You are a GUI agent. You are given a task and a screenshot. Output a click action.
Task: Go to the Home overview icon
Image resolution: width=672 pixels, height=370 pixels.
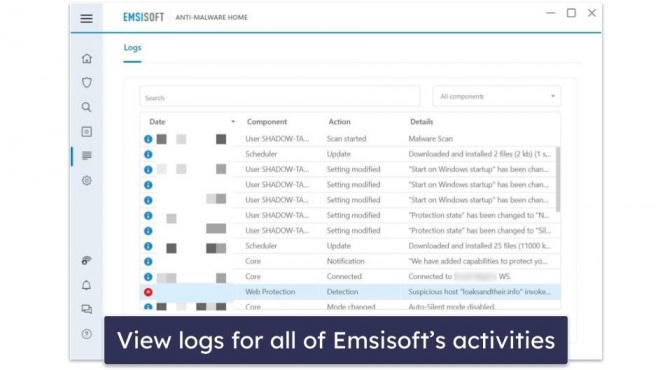coord(87,58)
